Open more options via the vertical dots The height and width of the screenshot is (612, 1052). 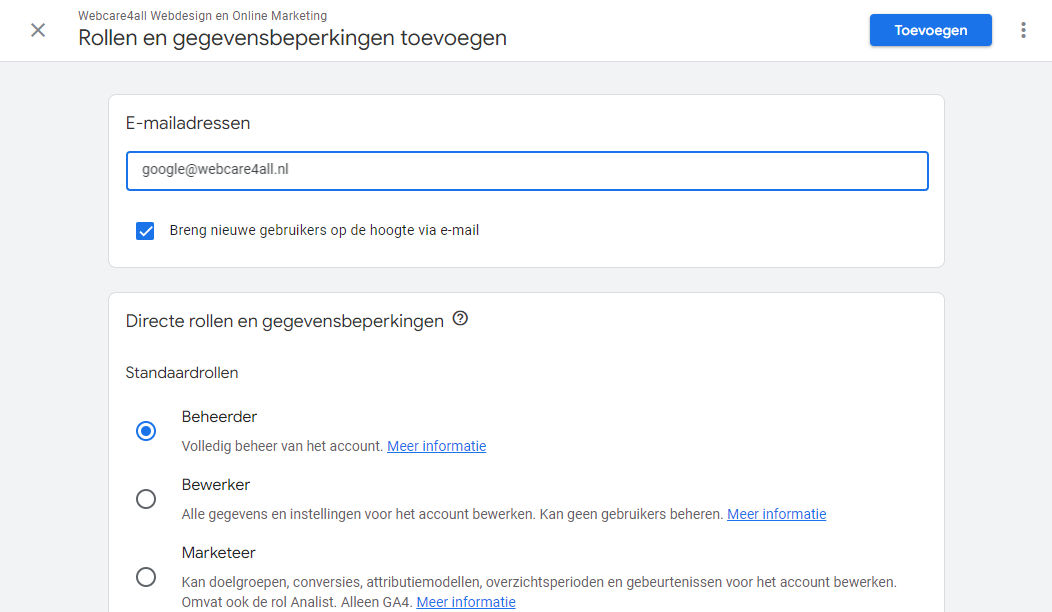[1023, 30]
